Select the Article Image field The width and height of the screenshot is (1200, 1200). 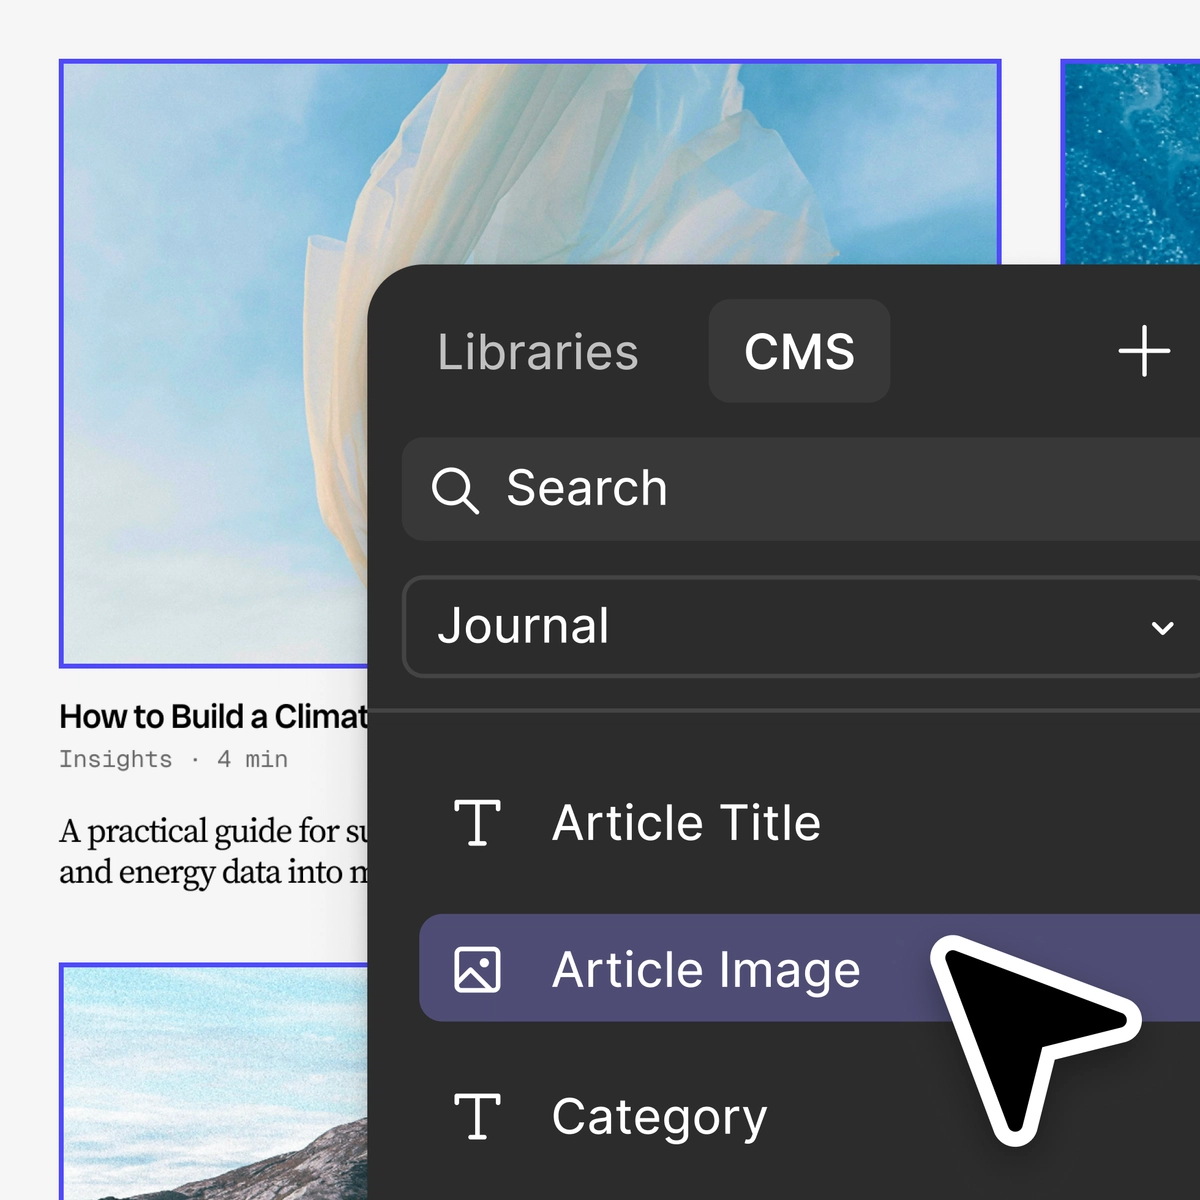point(809,968)
